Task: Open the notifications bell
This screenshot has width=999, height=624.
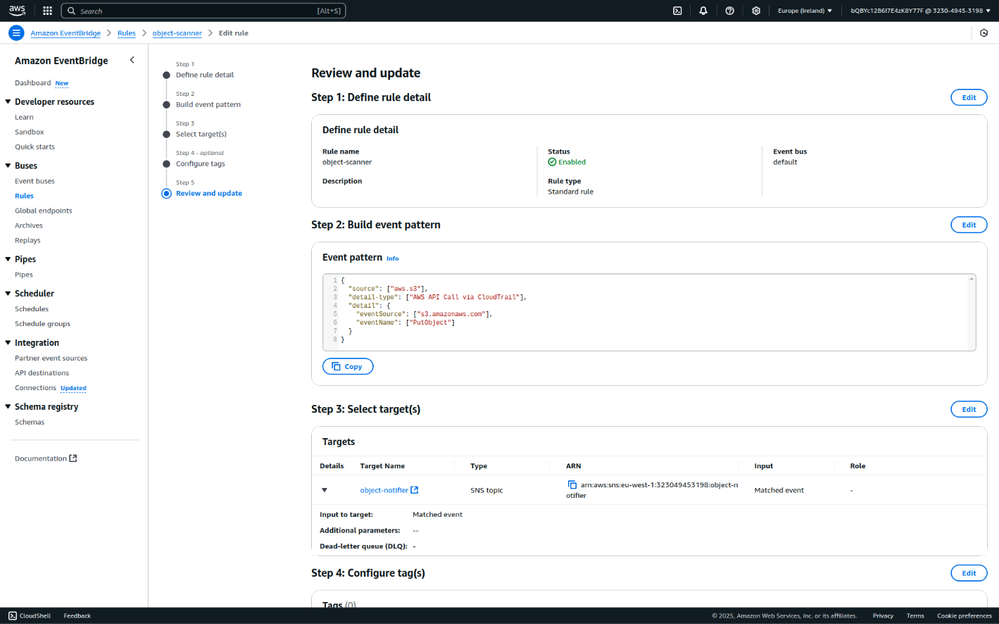Action: (703, 11)
